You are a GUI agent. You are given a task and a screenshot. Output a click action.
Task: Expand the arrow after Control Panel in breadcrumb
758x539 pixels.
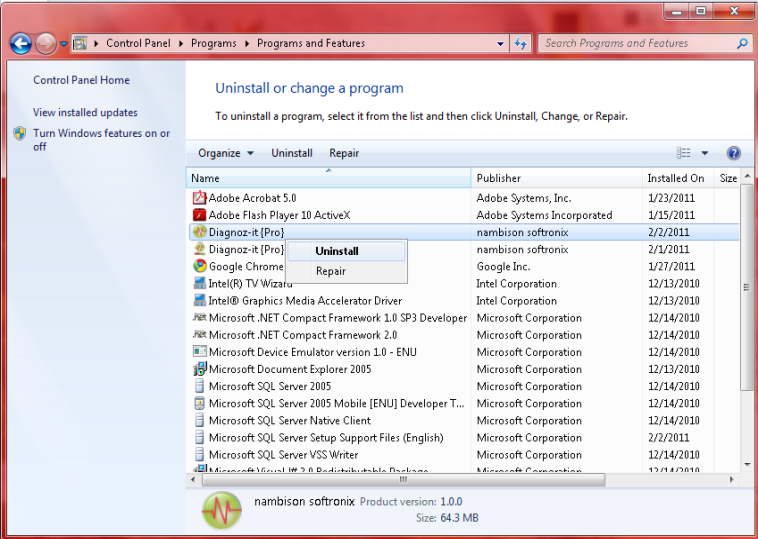[x=180, y=44]
